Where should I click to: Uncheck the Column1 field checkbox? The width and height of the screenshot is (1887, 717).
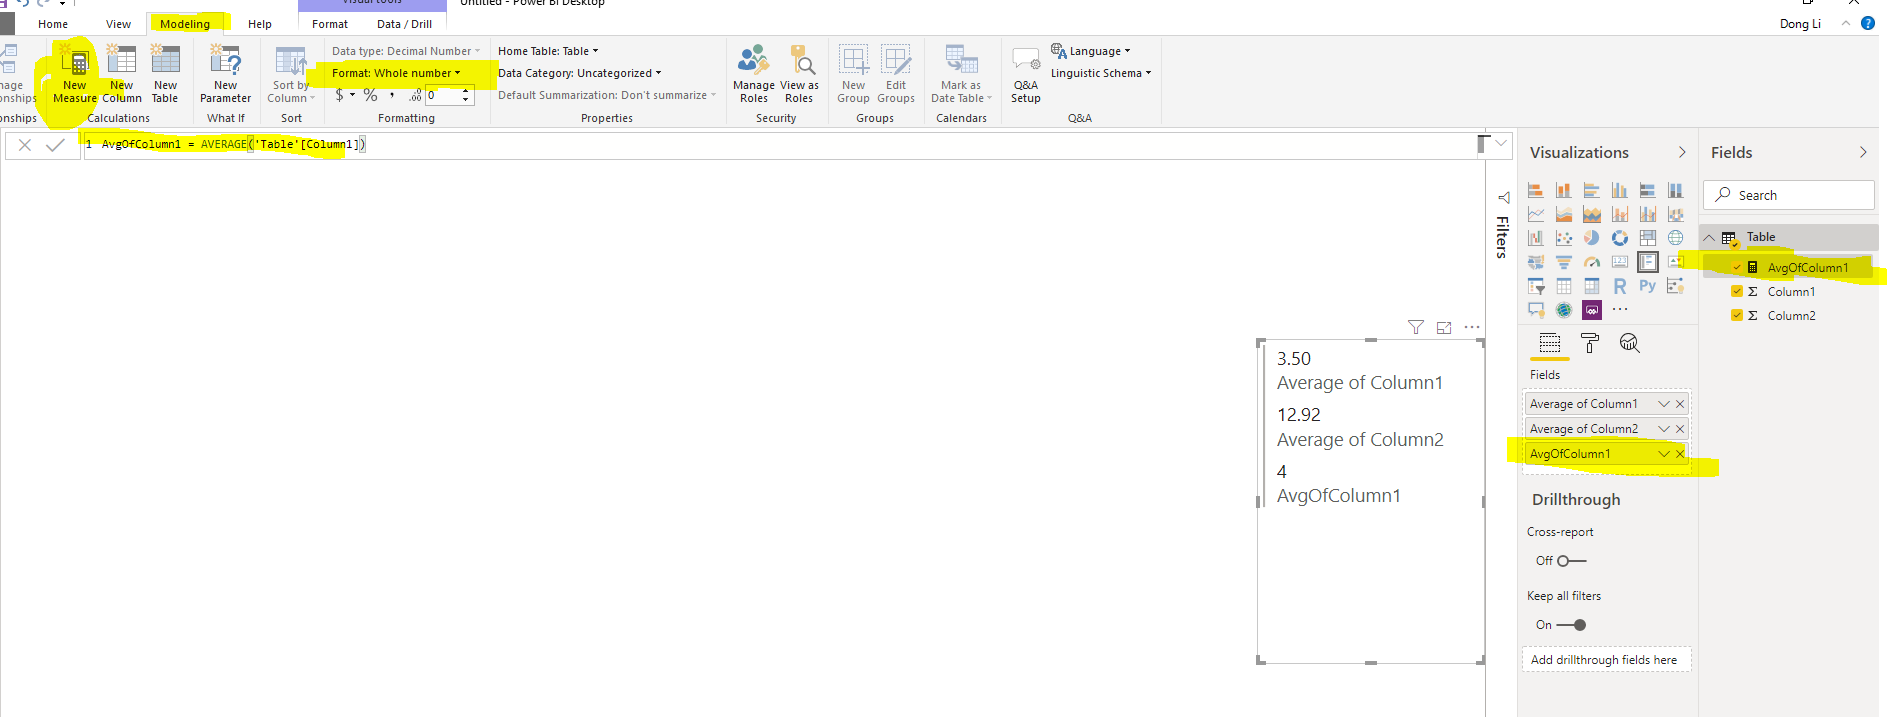pyautogui.click(x=1737, y=292)
